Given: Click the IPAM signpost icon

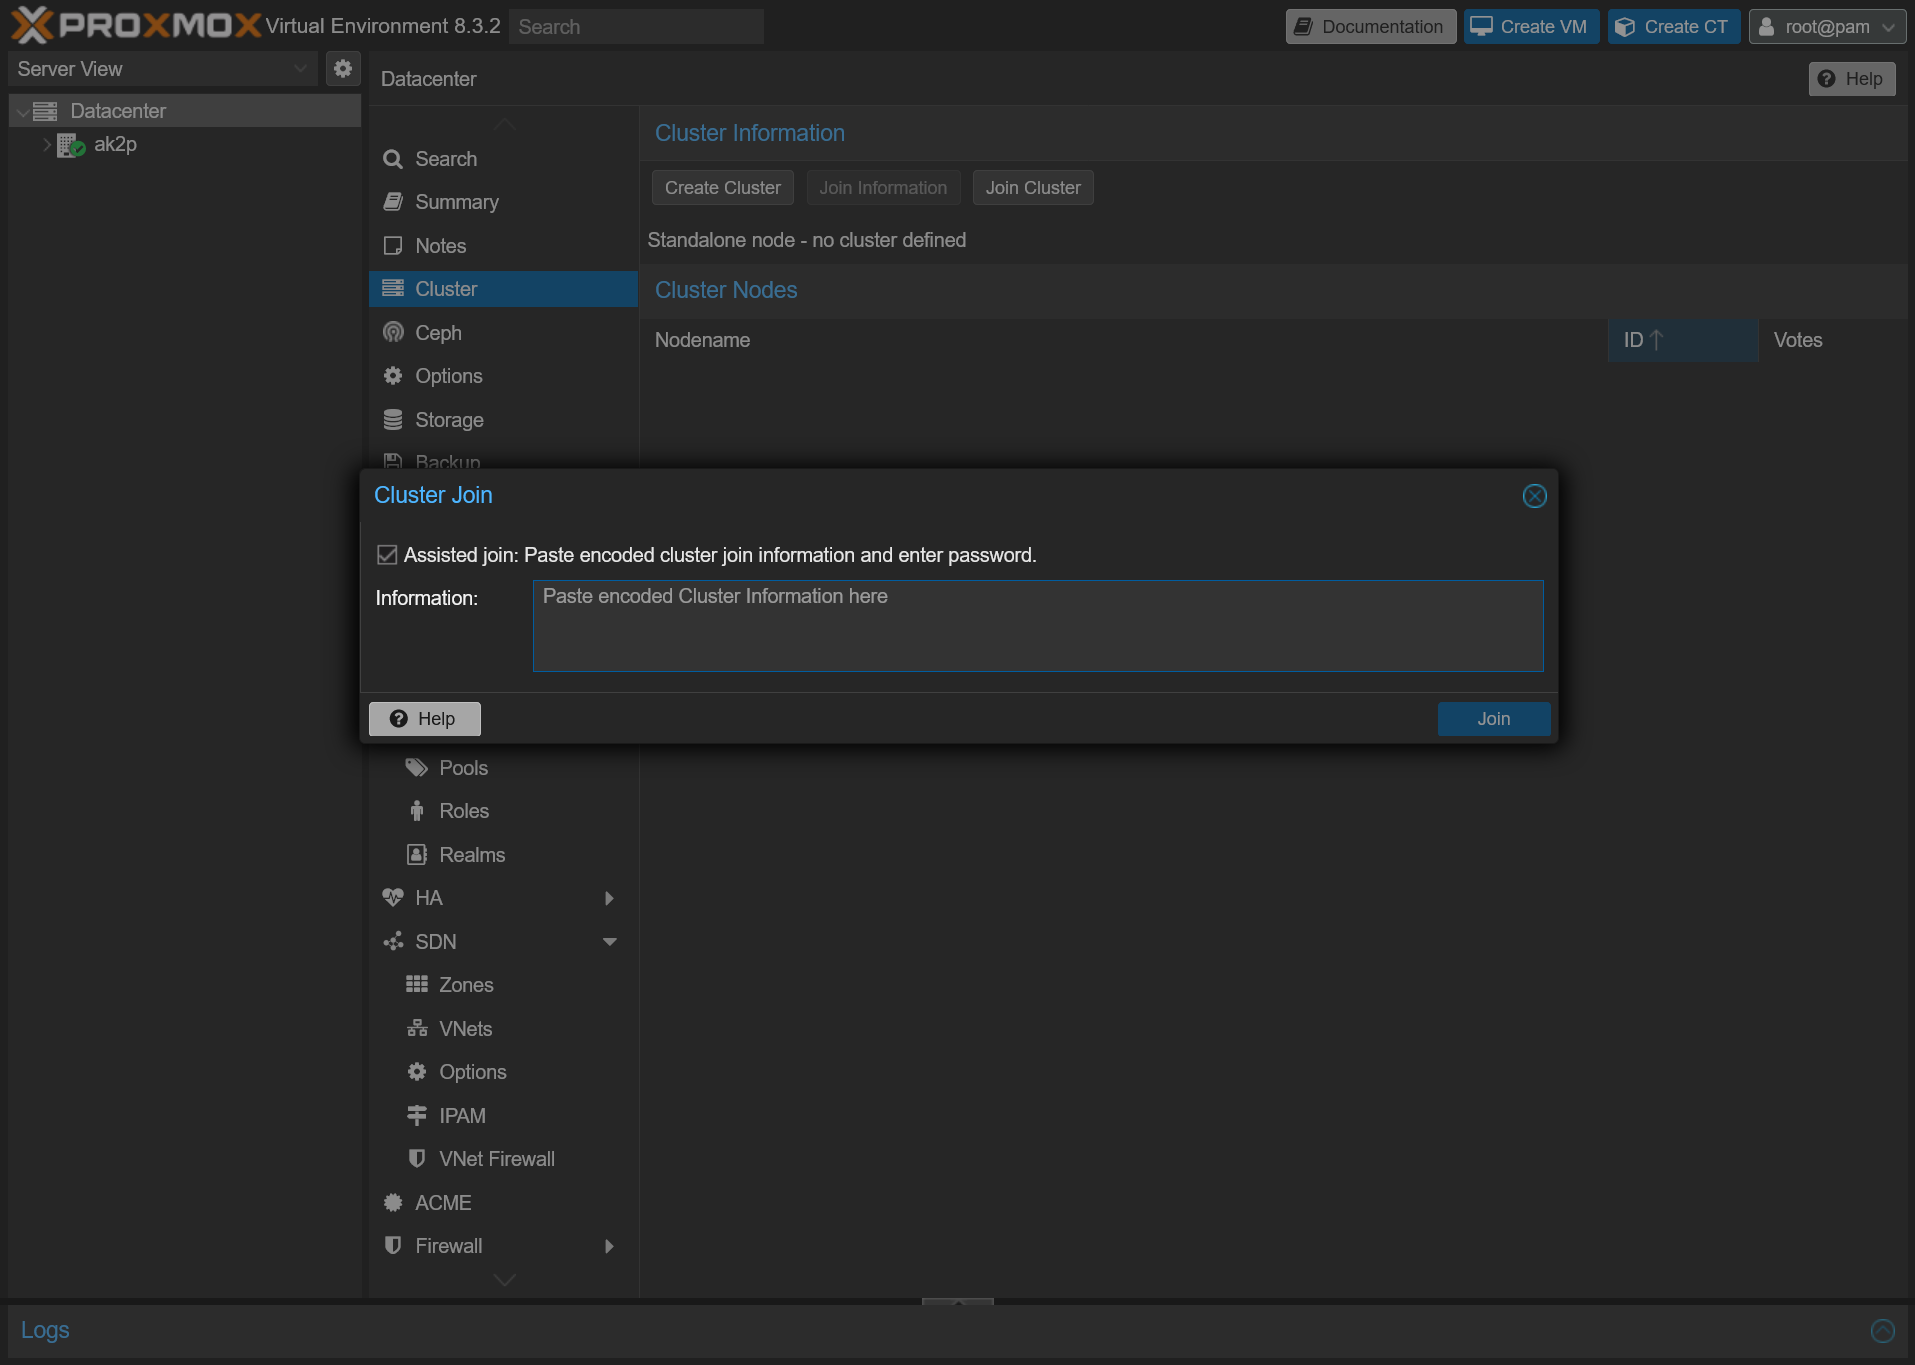Looking at the screenshot, I should (x=417, y=1116).
